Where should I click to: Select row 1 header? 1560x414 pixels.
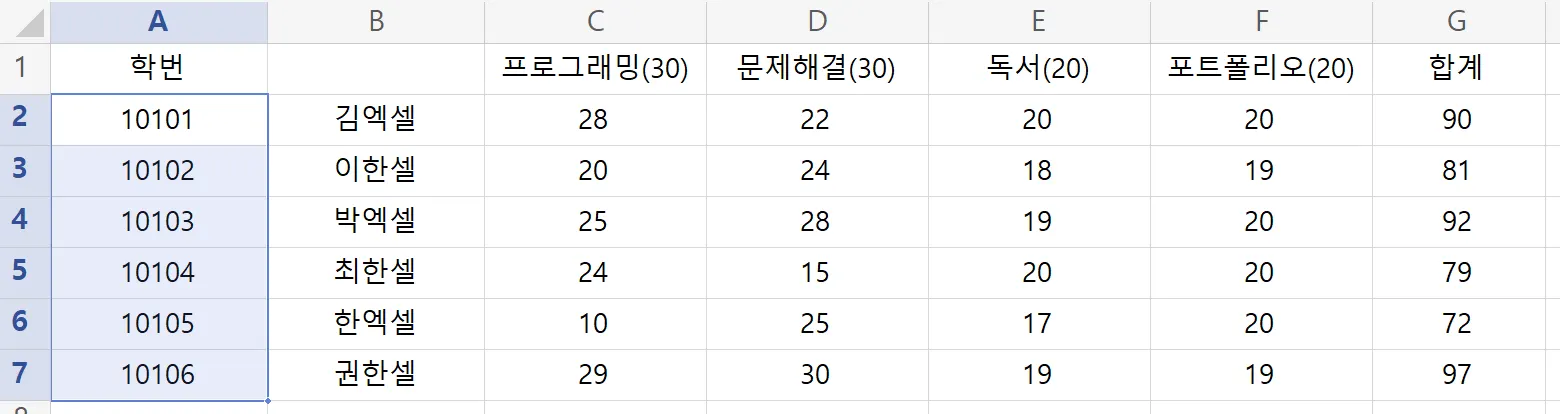pyautogui.click(x=24, y=68)
